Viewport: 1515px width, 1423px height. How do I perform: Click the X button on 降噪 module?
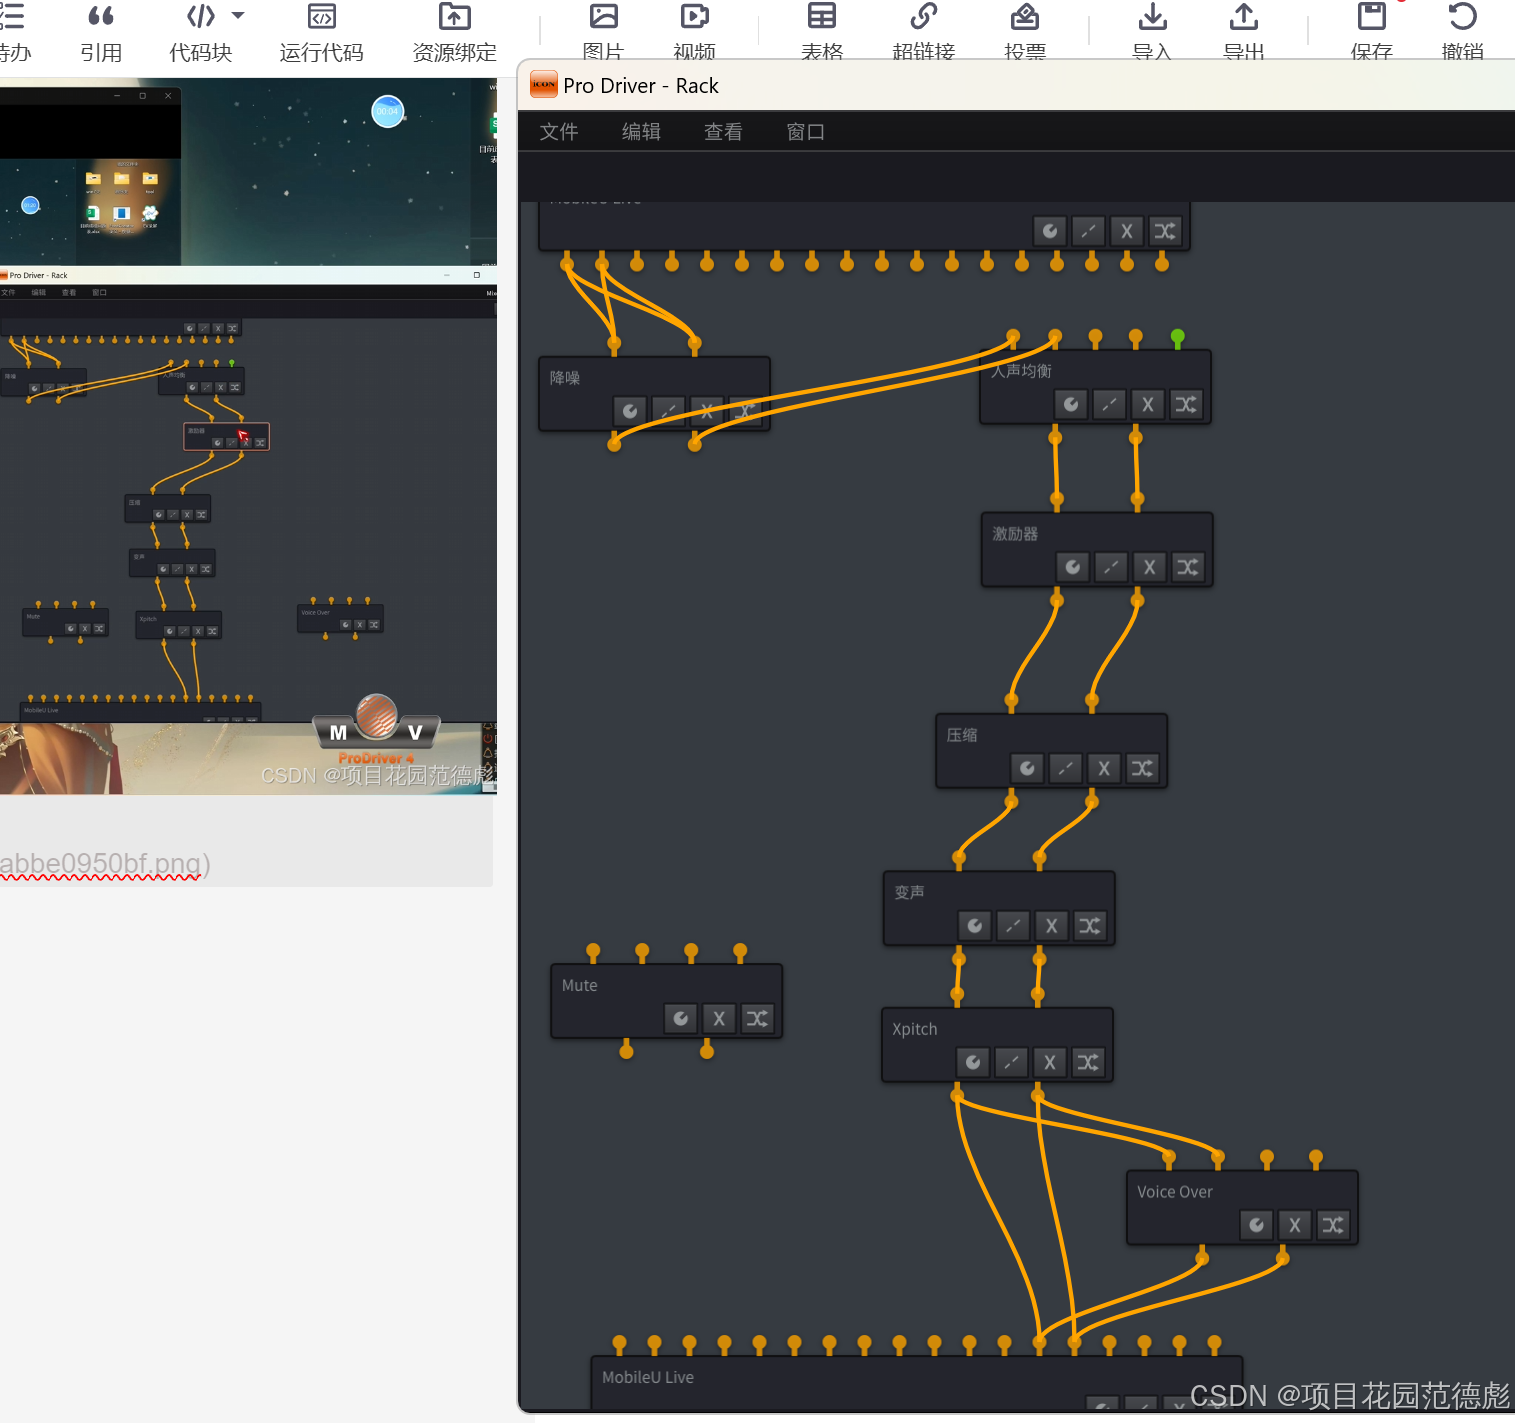point(707,411)
